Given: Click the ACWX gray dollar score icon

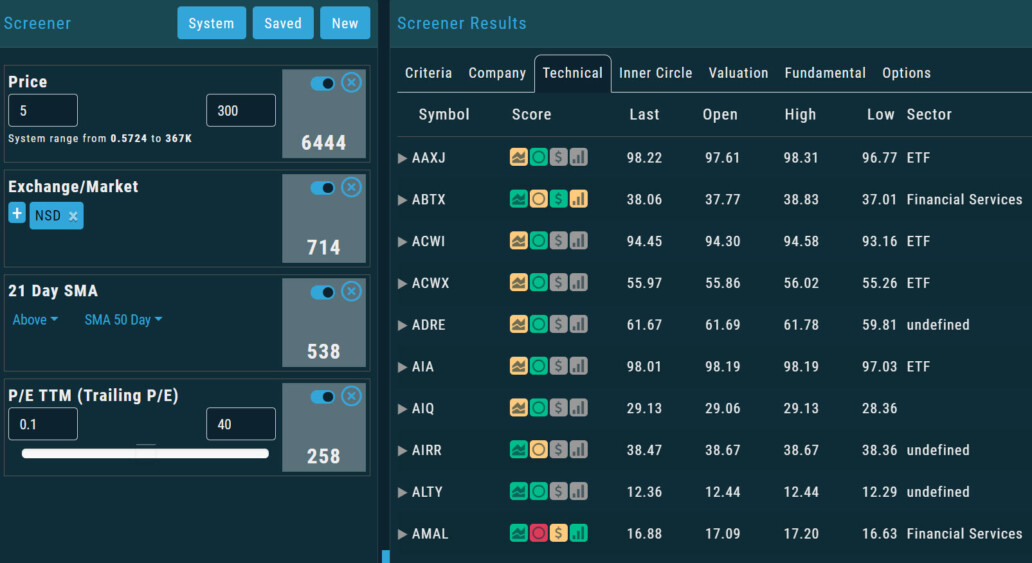Looking at the screenshot, I should [x=558, y=282].
